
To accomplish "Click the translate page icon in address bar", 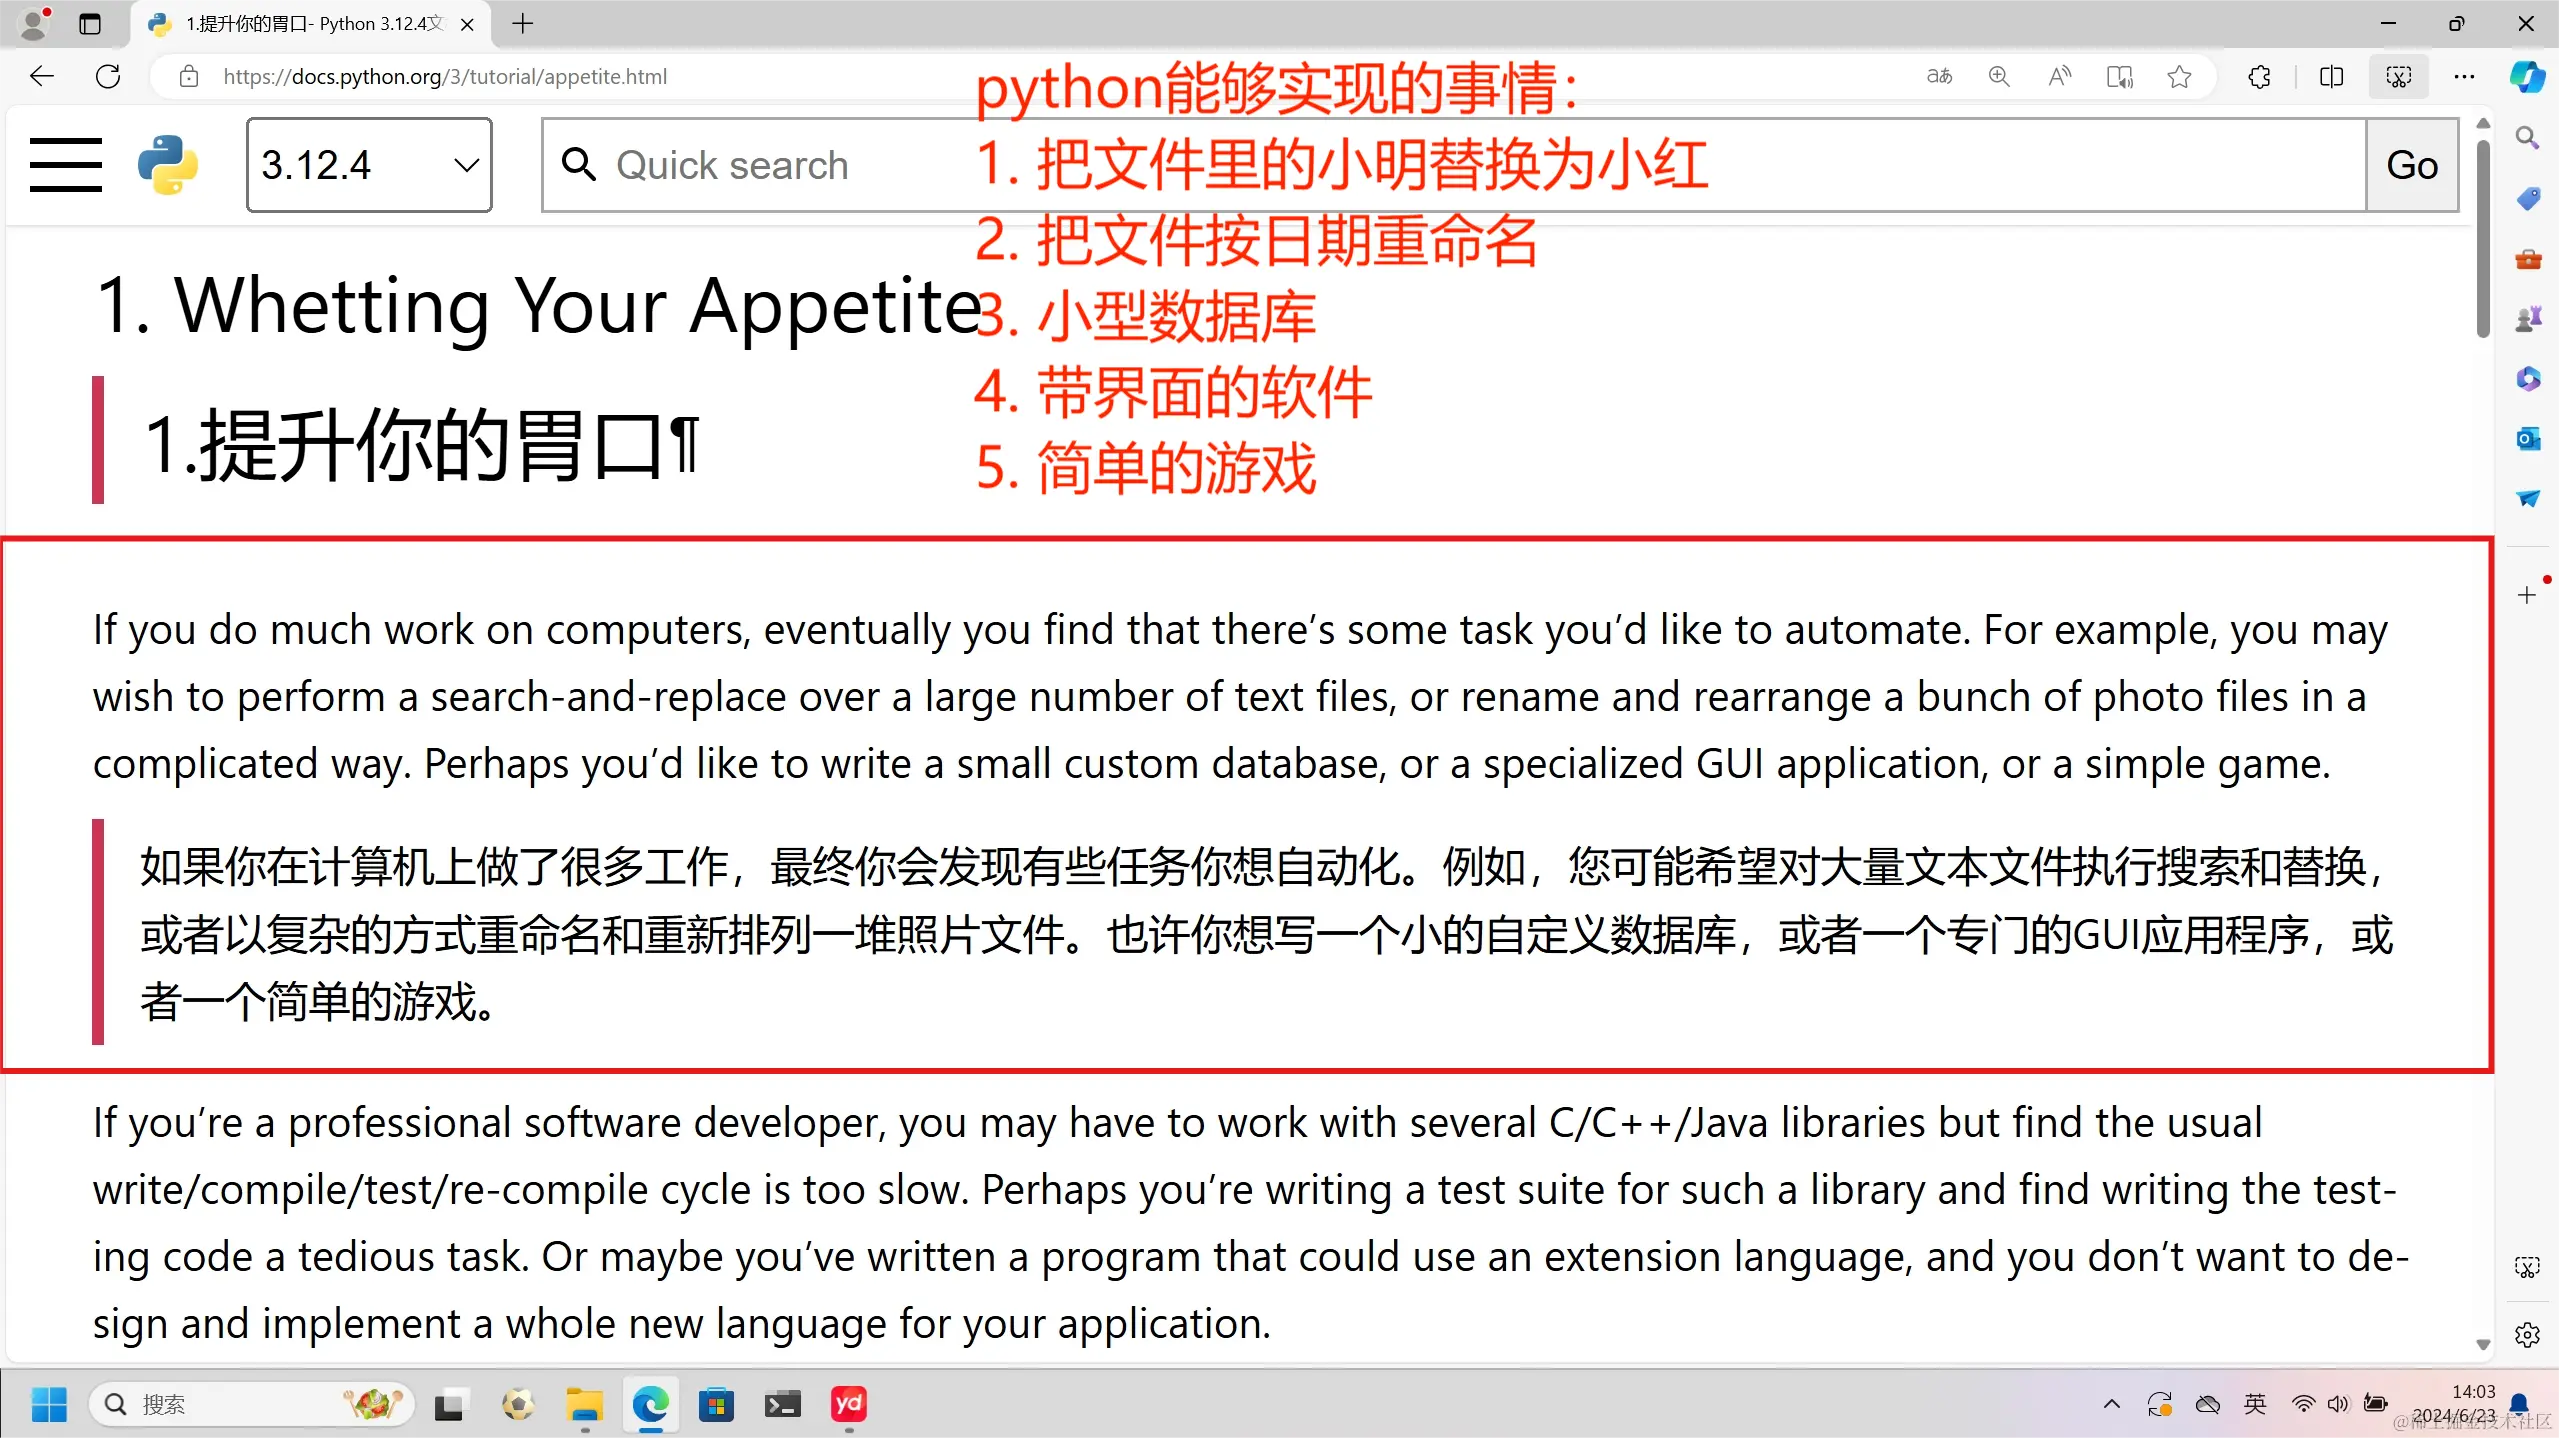I will point(1939,76).
